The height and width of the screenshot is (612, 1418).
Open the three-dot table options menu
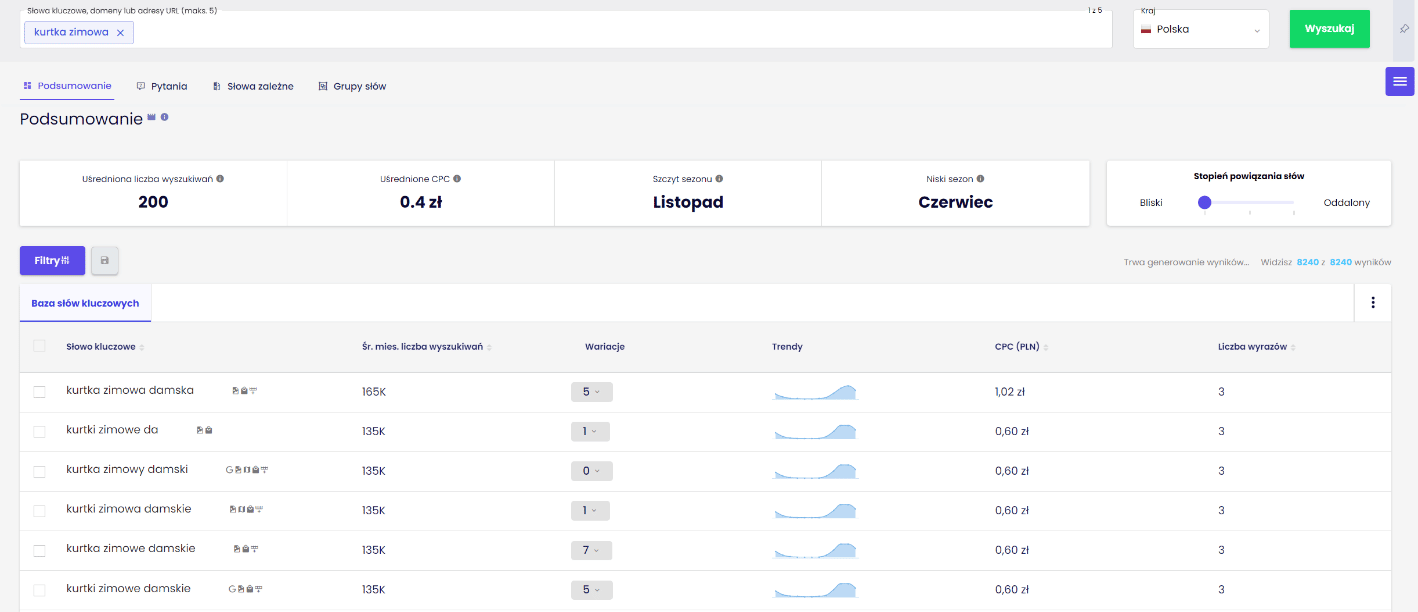pyautogui.click(x=1373, y=302)
